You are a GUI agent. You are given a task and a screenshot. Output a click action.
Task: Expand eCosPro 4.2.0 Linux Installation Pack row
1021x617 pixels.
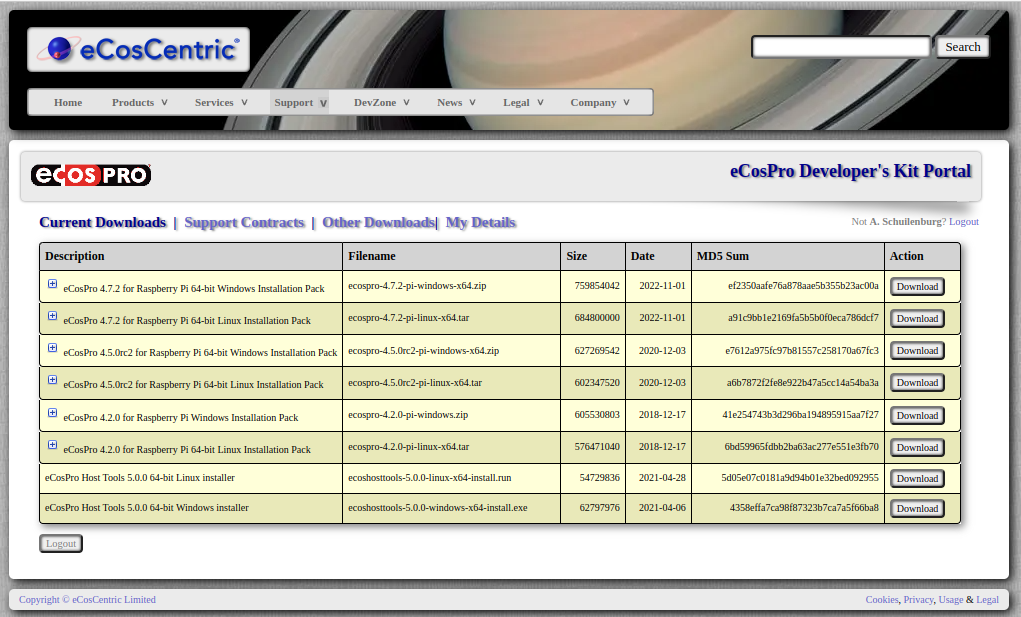pos(52,445)
